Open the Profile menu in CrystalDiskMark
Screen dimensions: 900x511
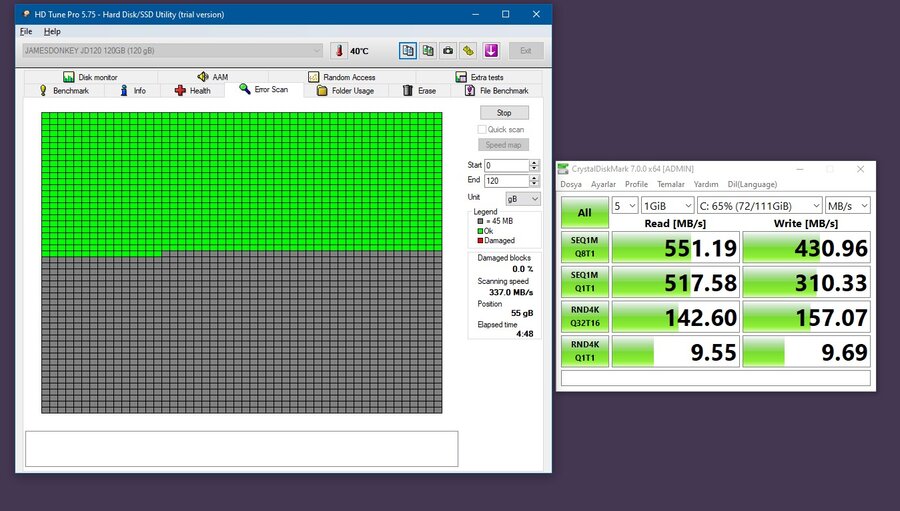pos(636,184)
